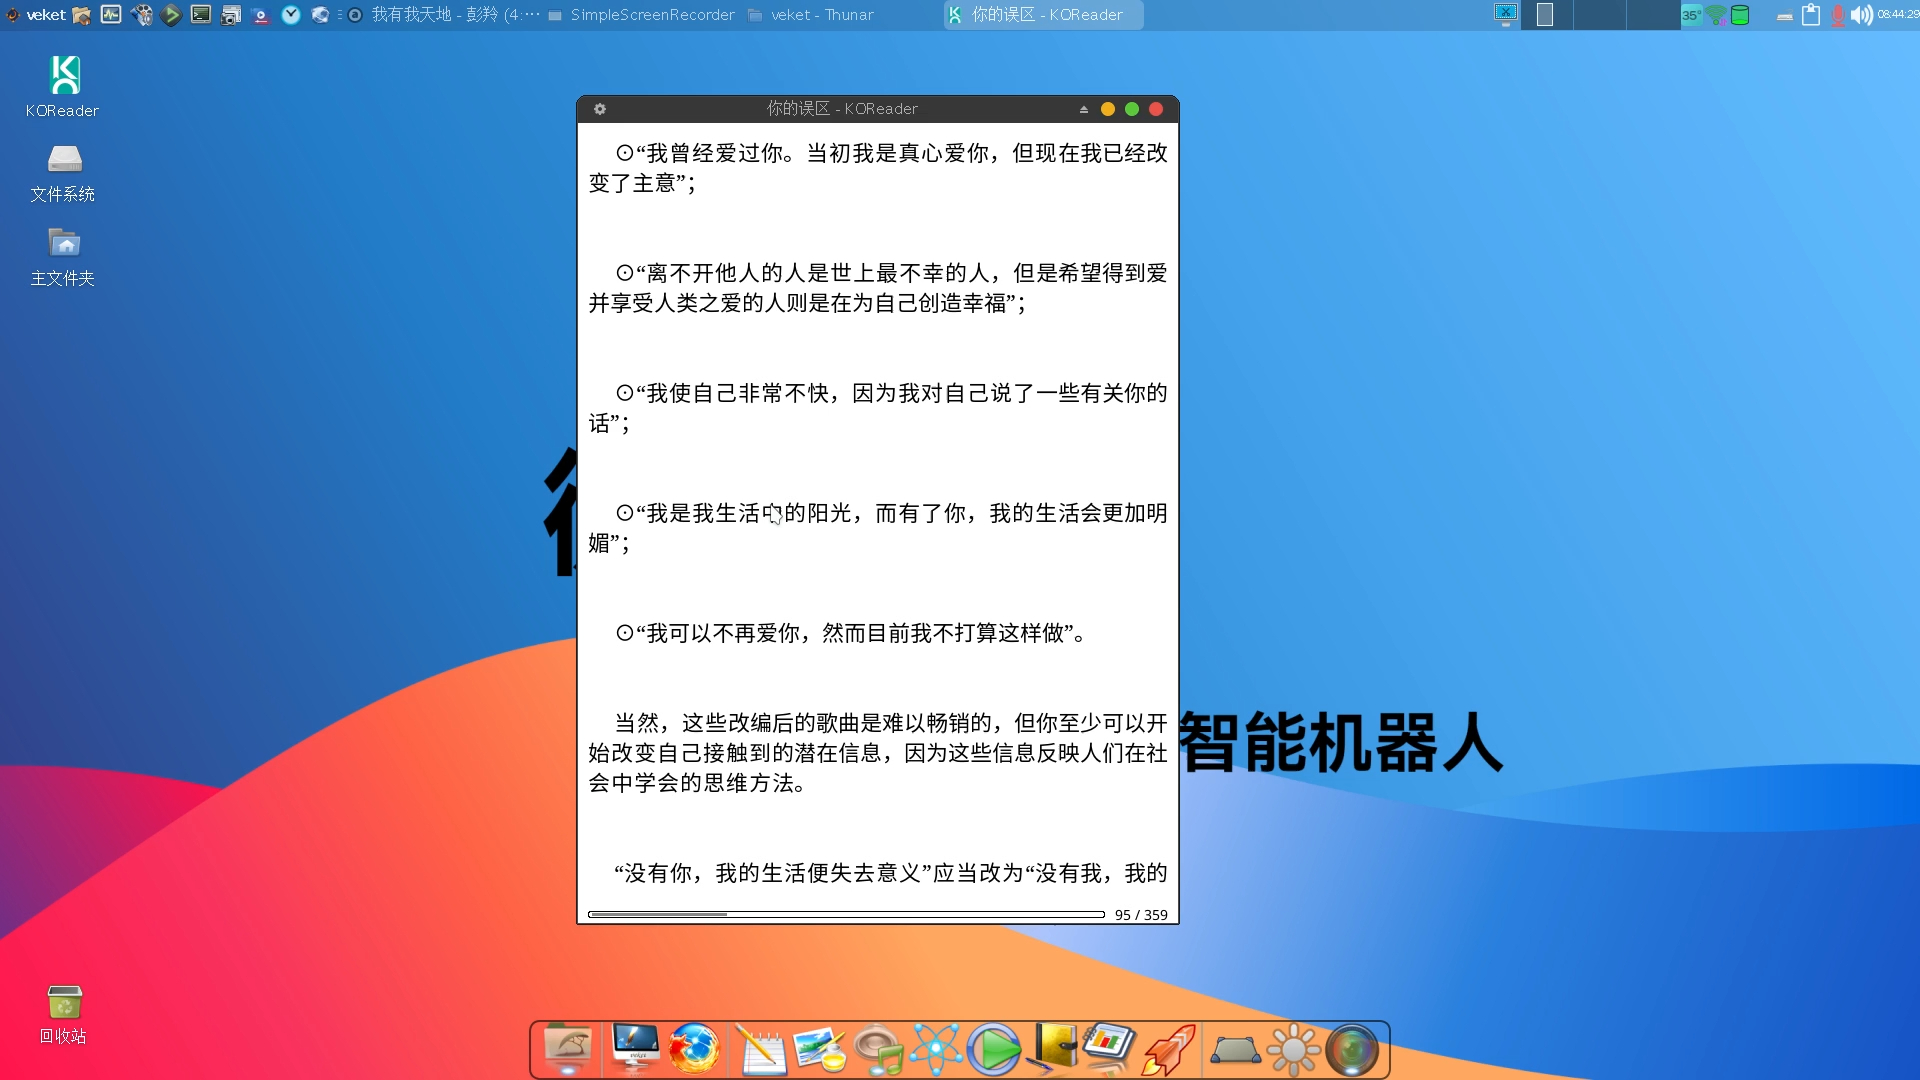
Task: Click the paragraph starting 当然，这些改编后的歌曲
Action: click(x=878, y=753)
